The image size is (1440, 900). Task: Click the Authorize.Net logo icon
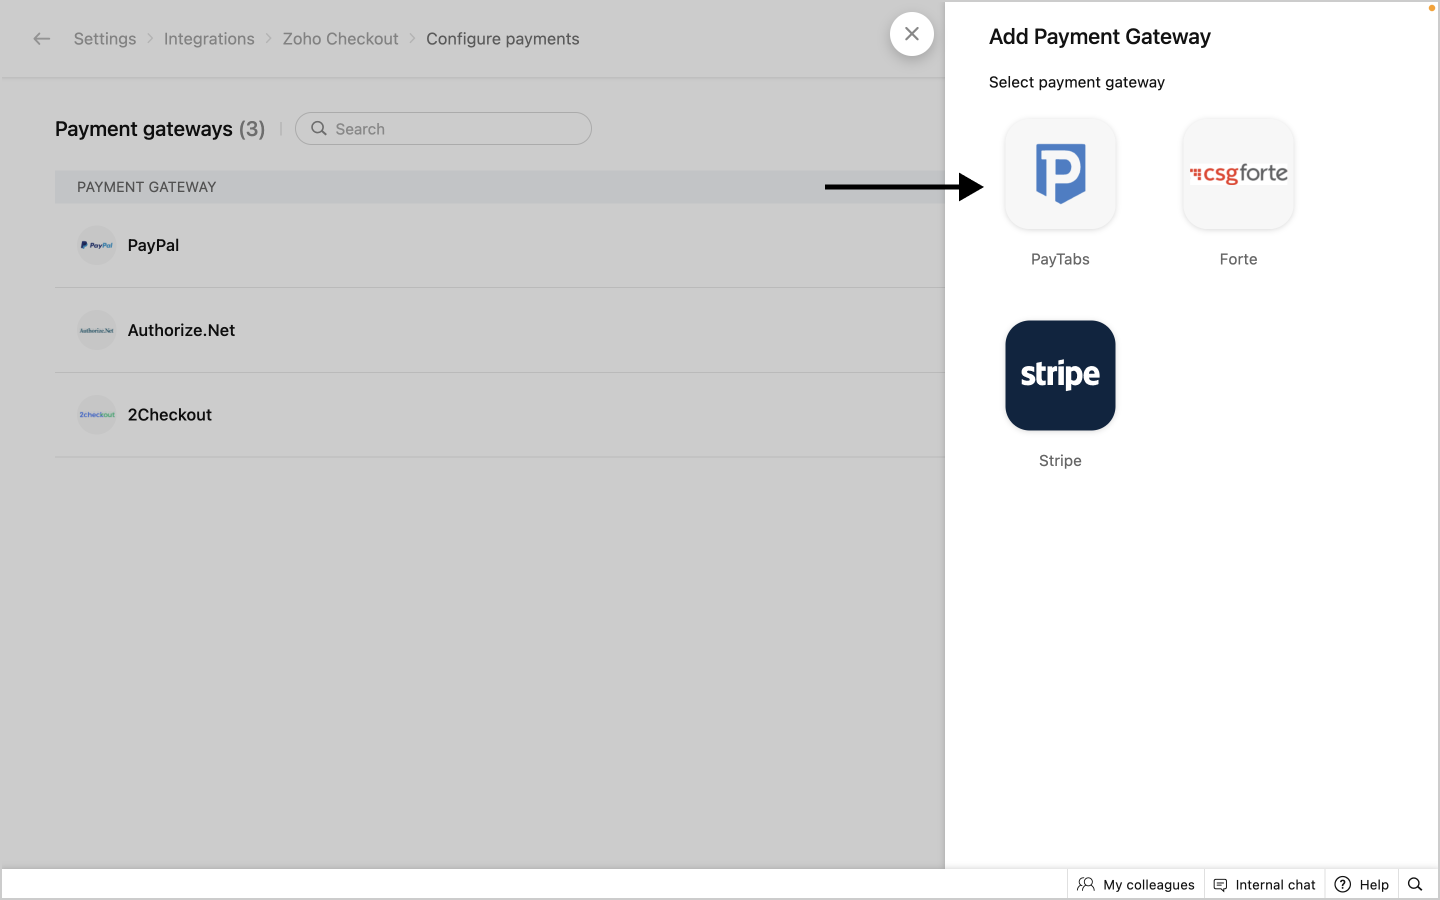pos(97,330)
